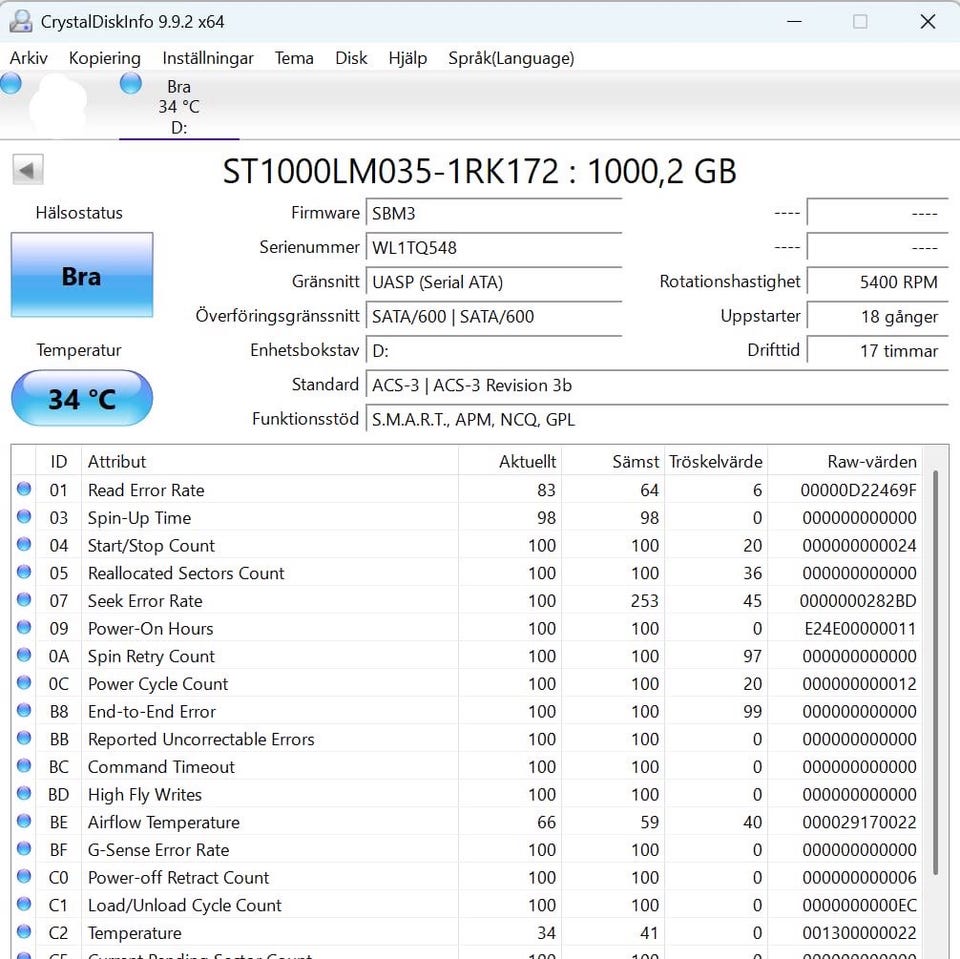
Task: Click the Uppstarter value 18 gånger
Action: click(x=878, y=316)
